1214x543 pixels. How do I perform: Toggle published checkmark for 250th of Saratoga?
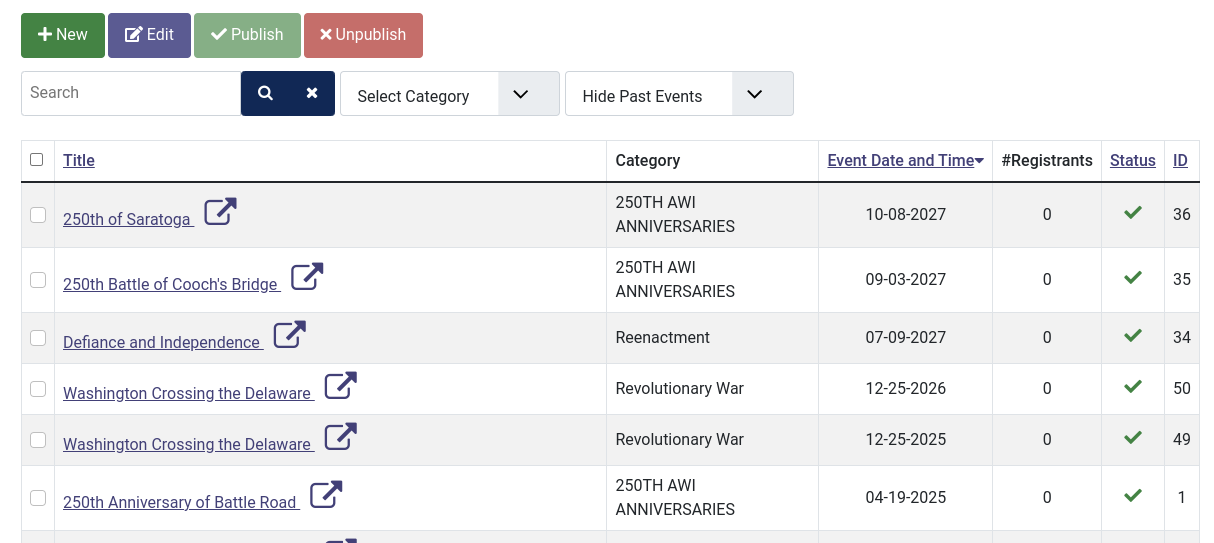[x=1133, y=213]
